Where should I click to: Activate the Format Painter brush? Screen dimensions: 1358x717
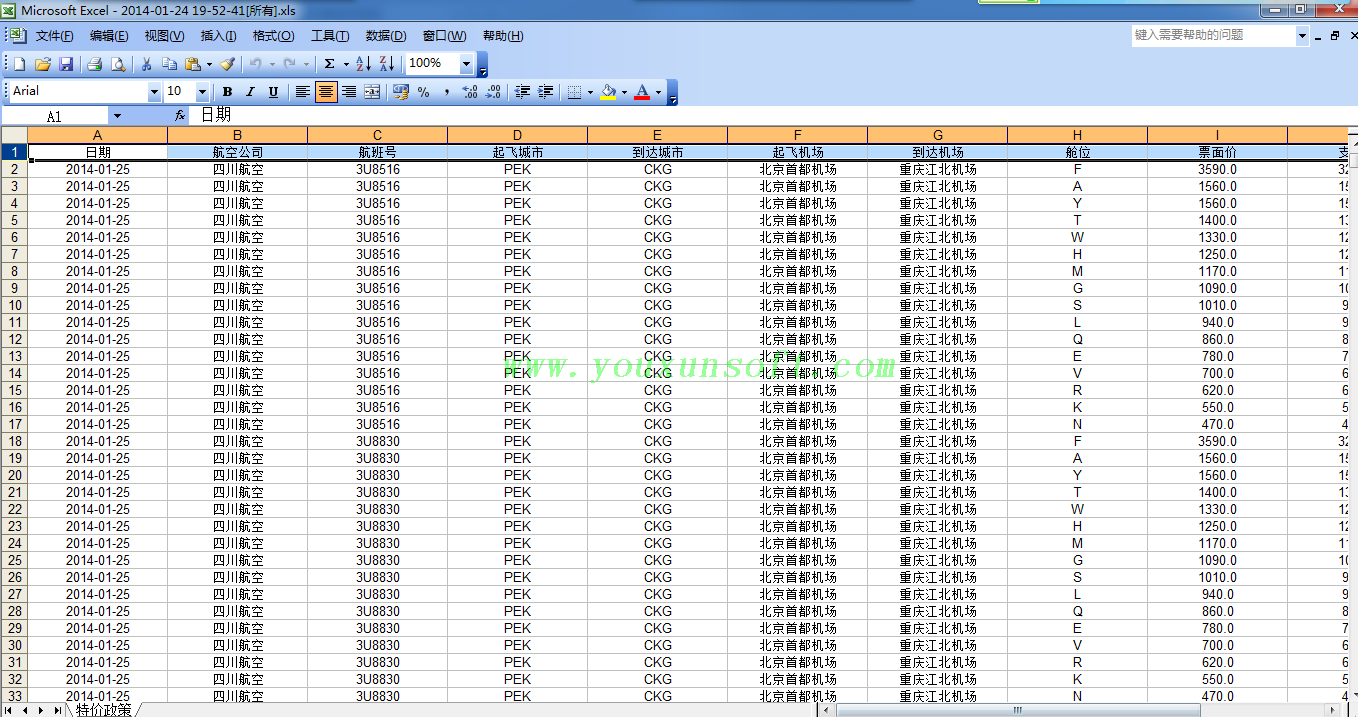click(227, 64)
